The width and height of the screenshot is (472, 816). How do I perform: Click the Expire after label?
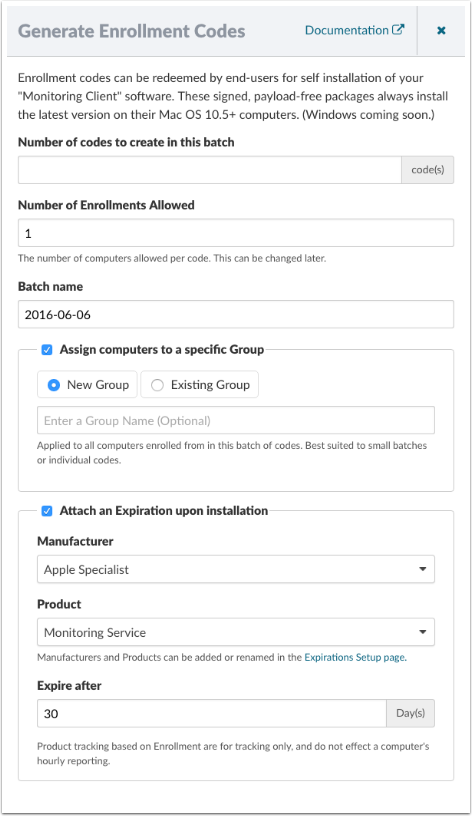tap(69, 686)
